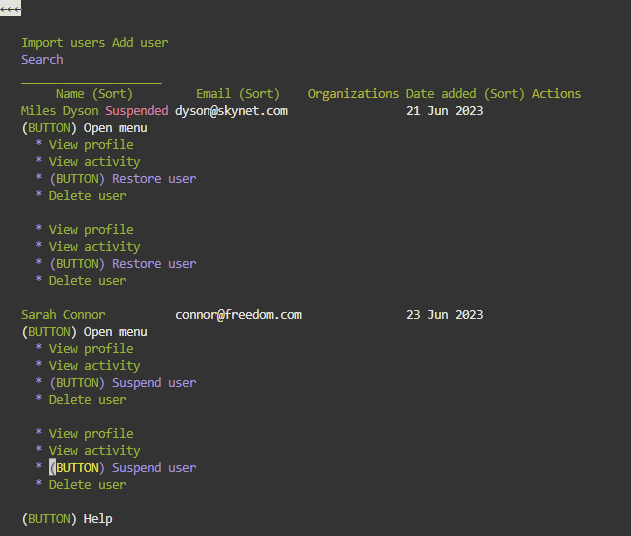The height and width of the screenshot is (536, 631).
Task: Click the highlighted Suspend user button for Sarah Connor
Action: [123, 468]
